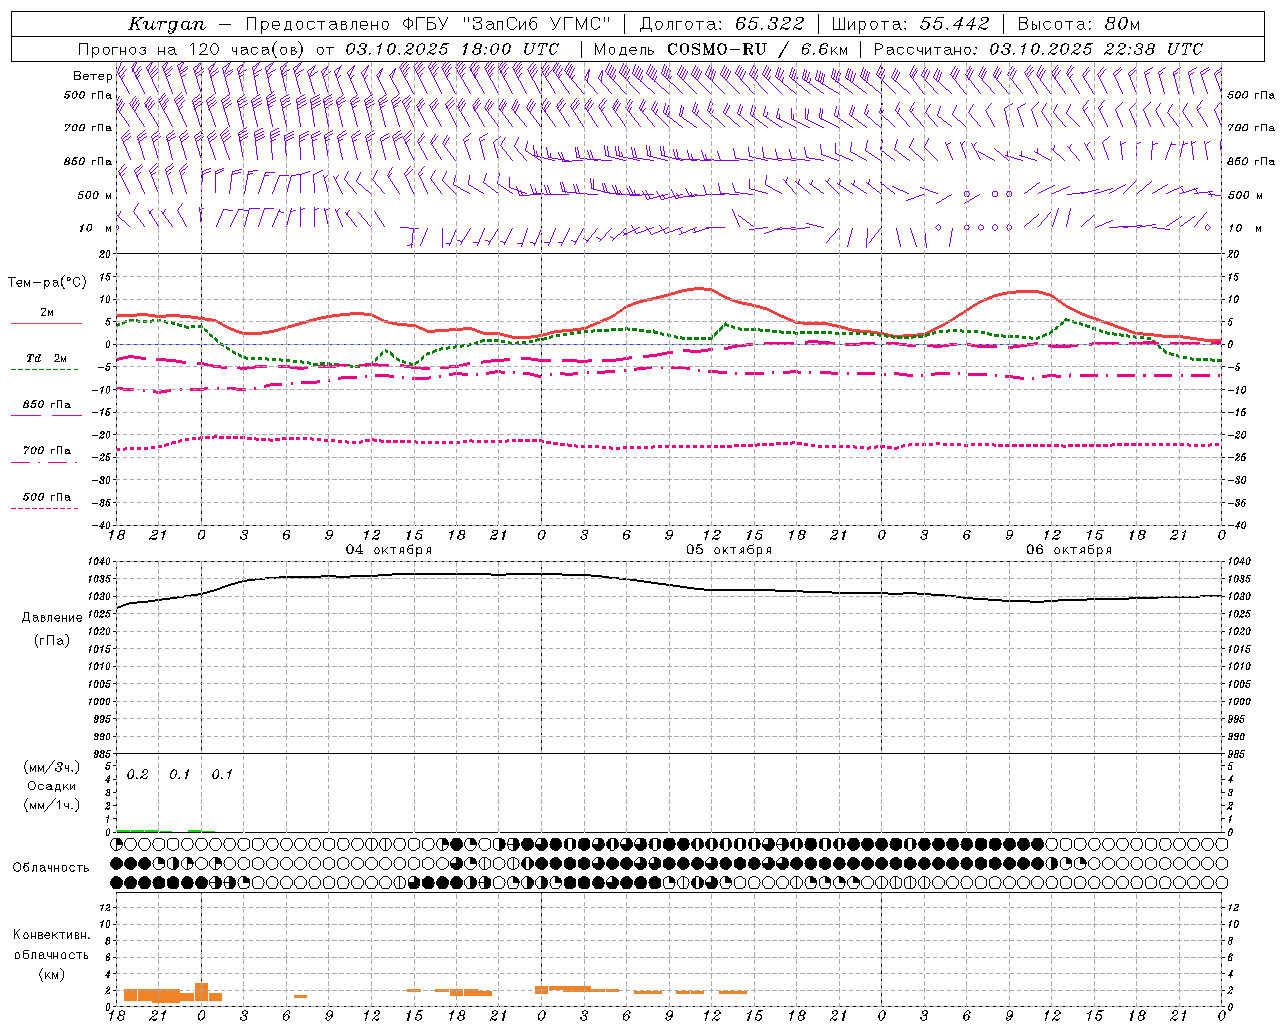1280x1024 pixels.
Task: Click the "Прогноз на 120 часа(ов)" forecast text
Action: pos(193,49)
